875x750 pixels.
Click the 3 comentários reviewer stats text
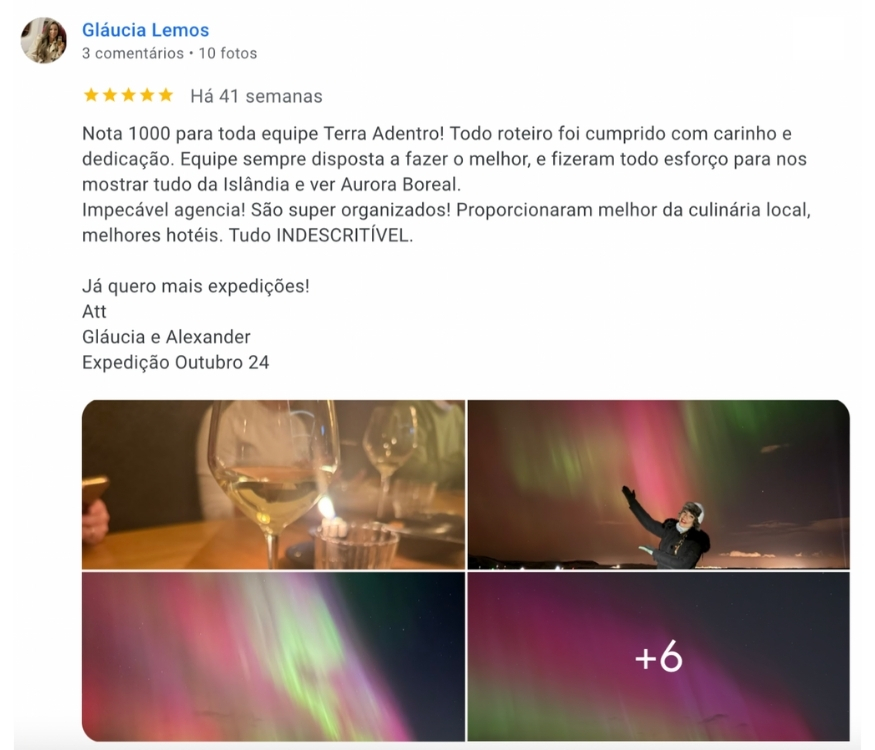133,53
